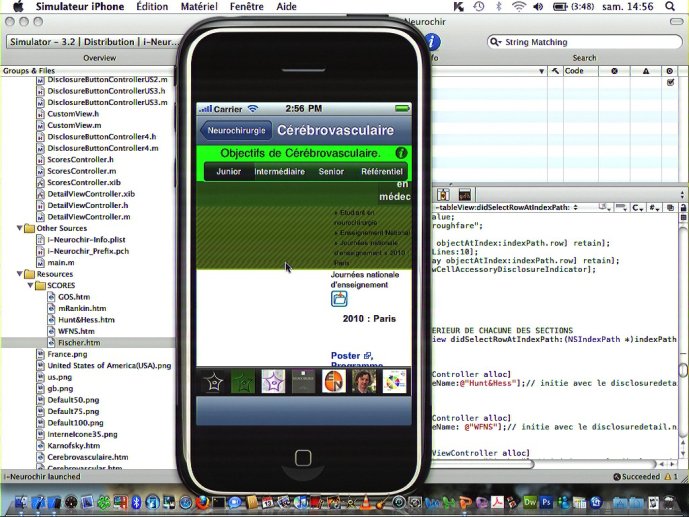The width and height of the screenshot is (689, 517).
Task: Open the breakpoints dropdown in editor bar
Action: tap(621, 207)
